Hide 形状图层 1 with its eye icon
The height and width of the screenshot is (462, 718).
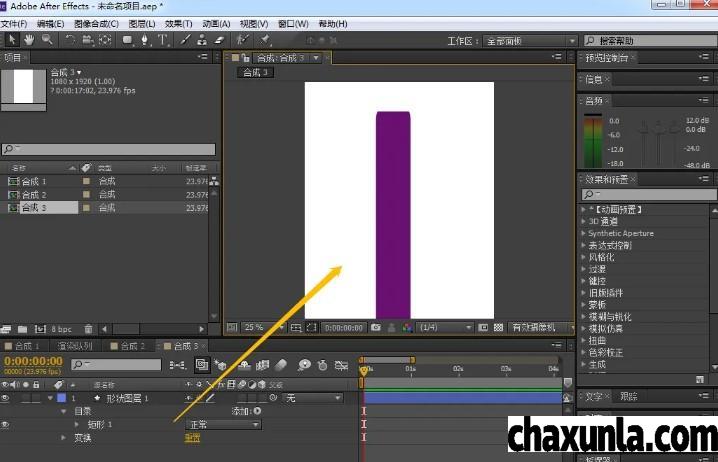5,398
